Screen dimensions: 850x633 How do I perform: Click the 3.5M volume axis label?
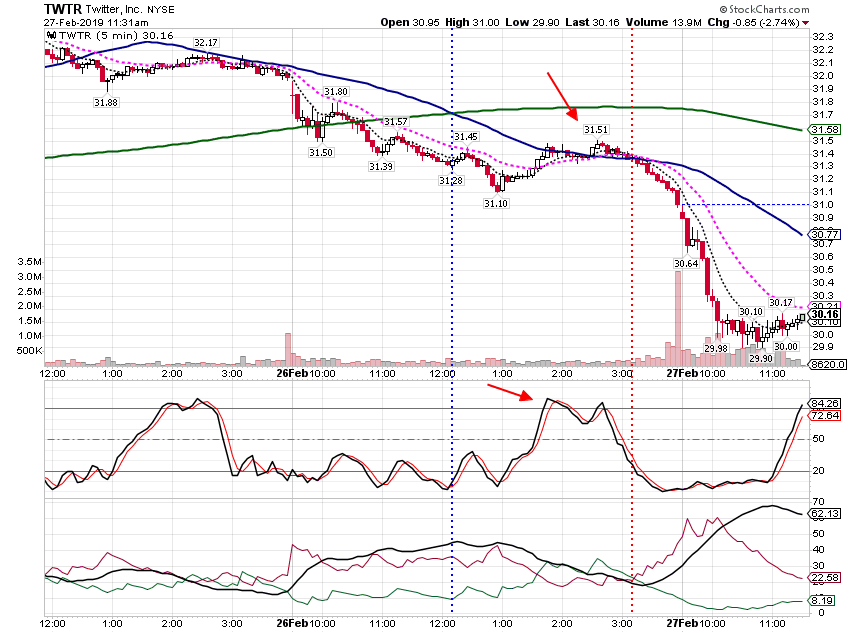tap(29, 262)
